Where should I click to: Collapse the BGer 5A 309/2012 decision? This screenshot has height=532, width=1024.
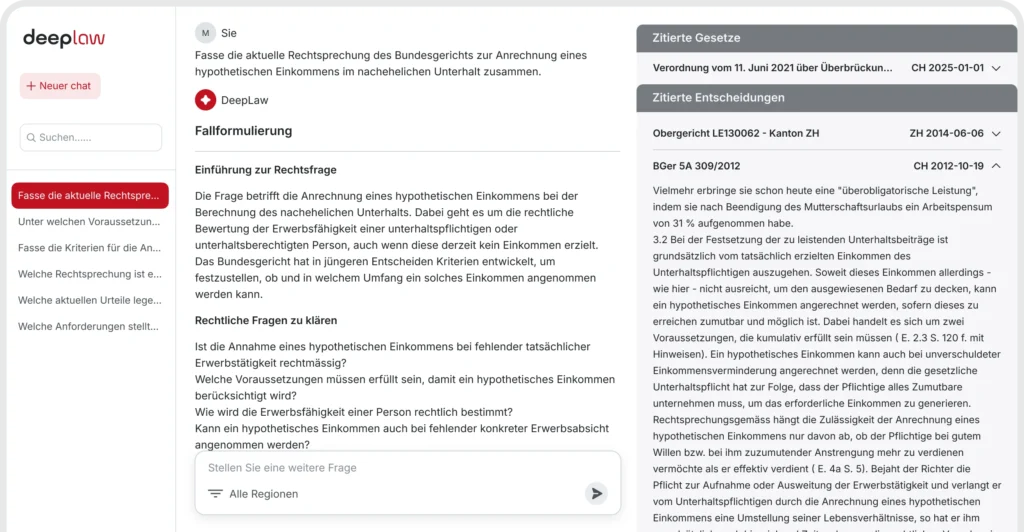tap(996, 166)
